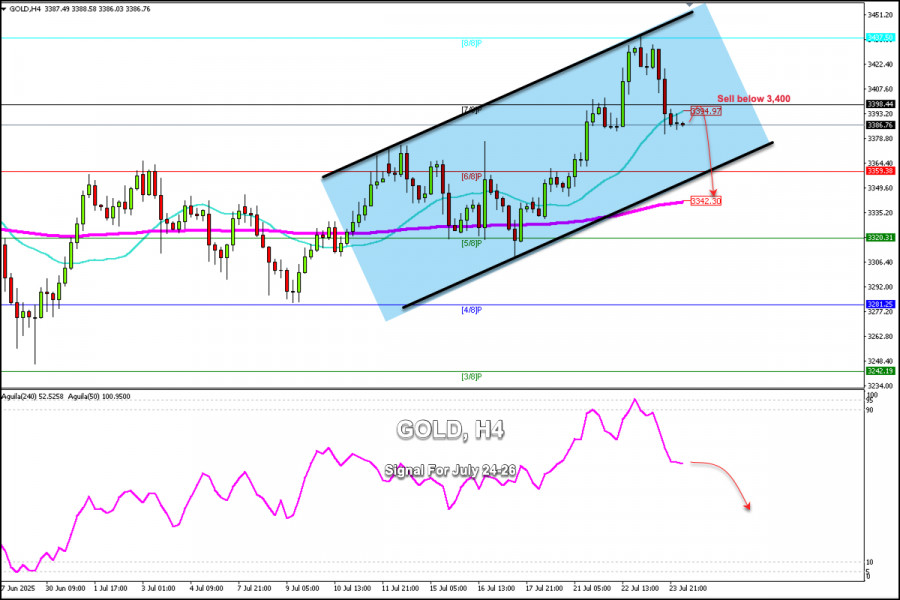Select the chart shift triangle marker at top

pyautogui.click(x=689, y=4)
